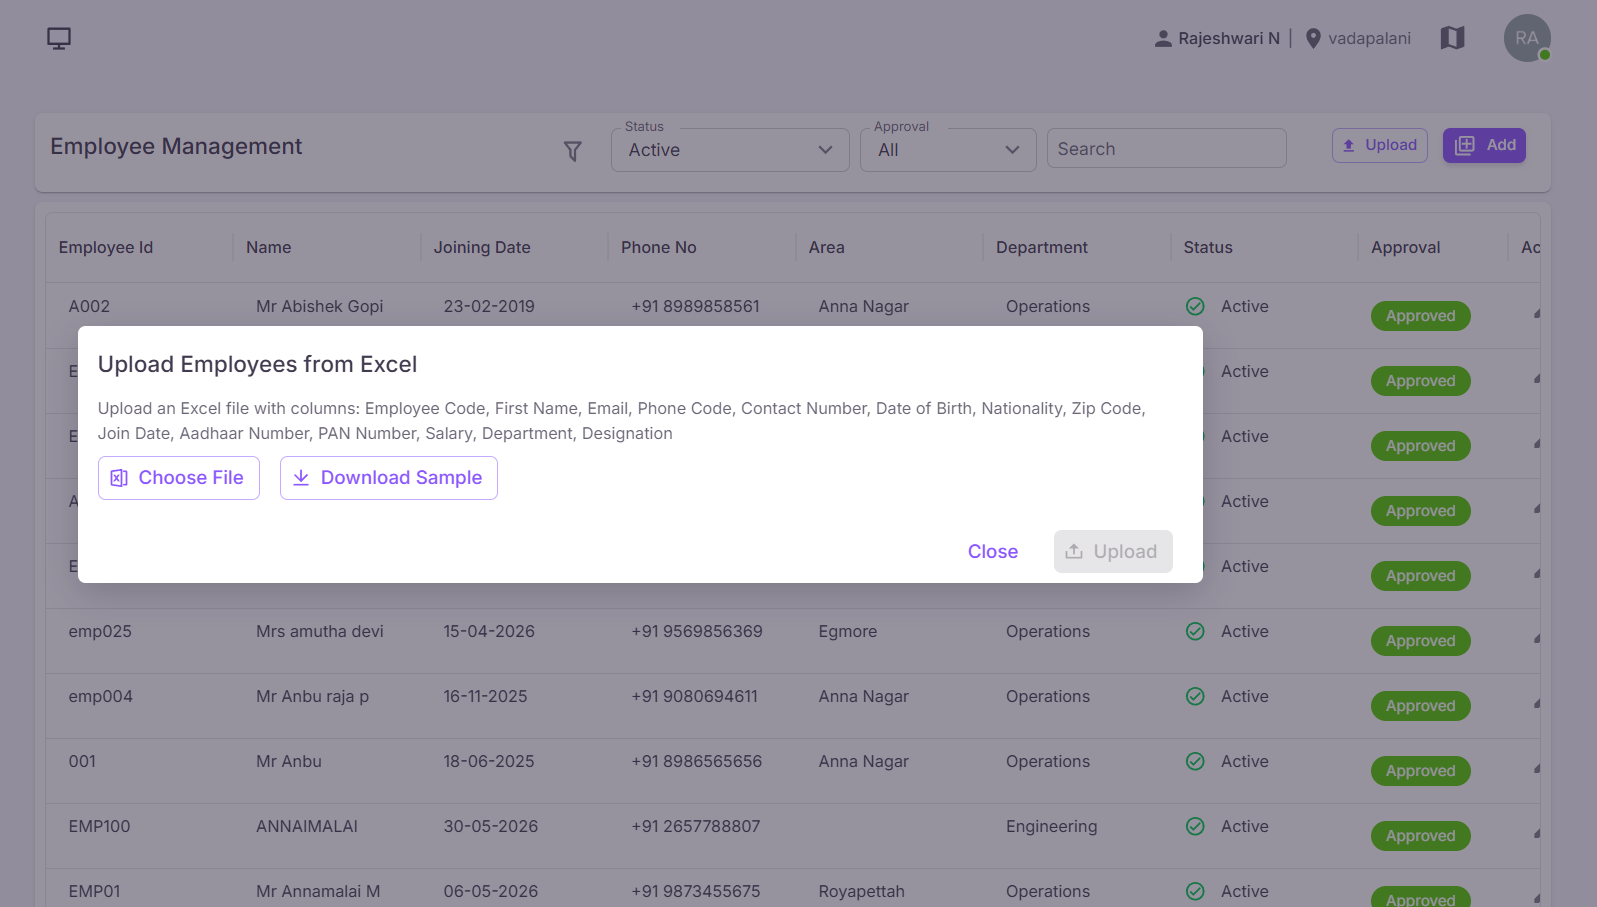
Task: Click the green check icon for A002
Action: pos(1195,306)
